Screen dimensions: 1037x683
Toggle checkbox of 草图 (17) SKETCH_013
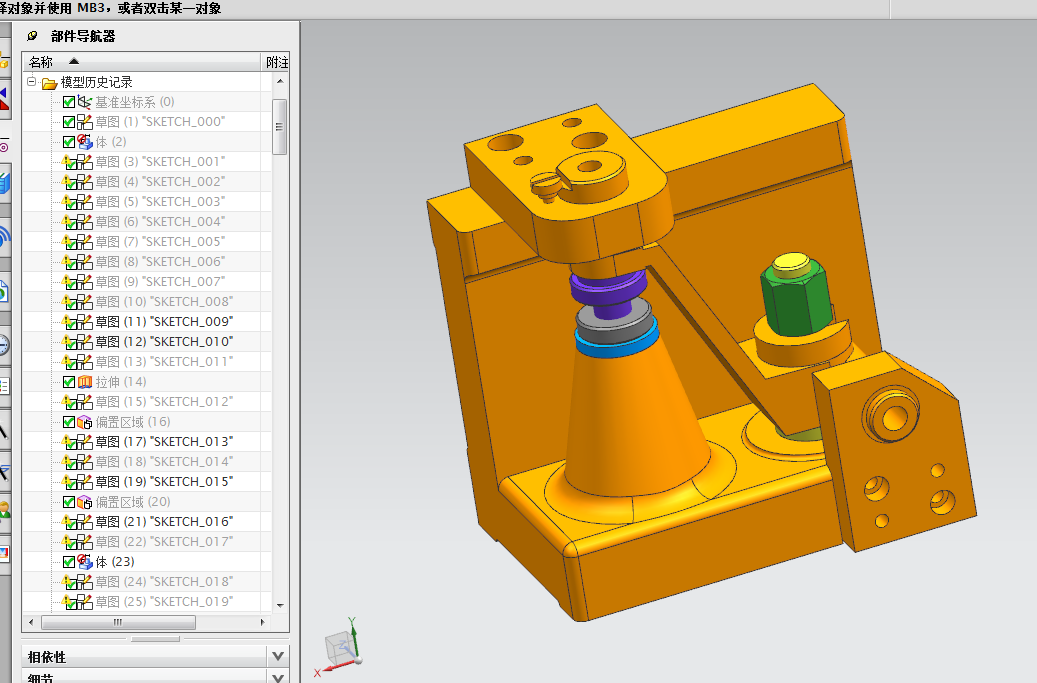(69, 442)
